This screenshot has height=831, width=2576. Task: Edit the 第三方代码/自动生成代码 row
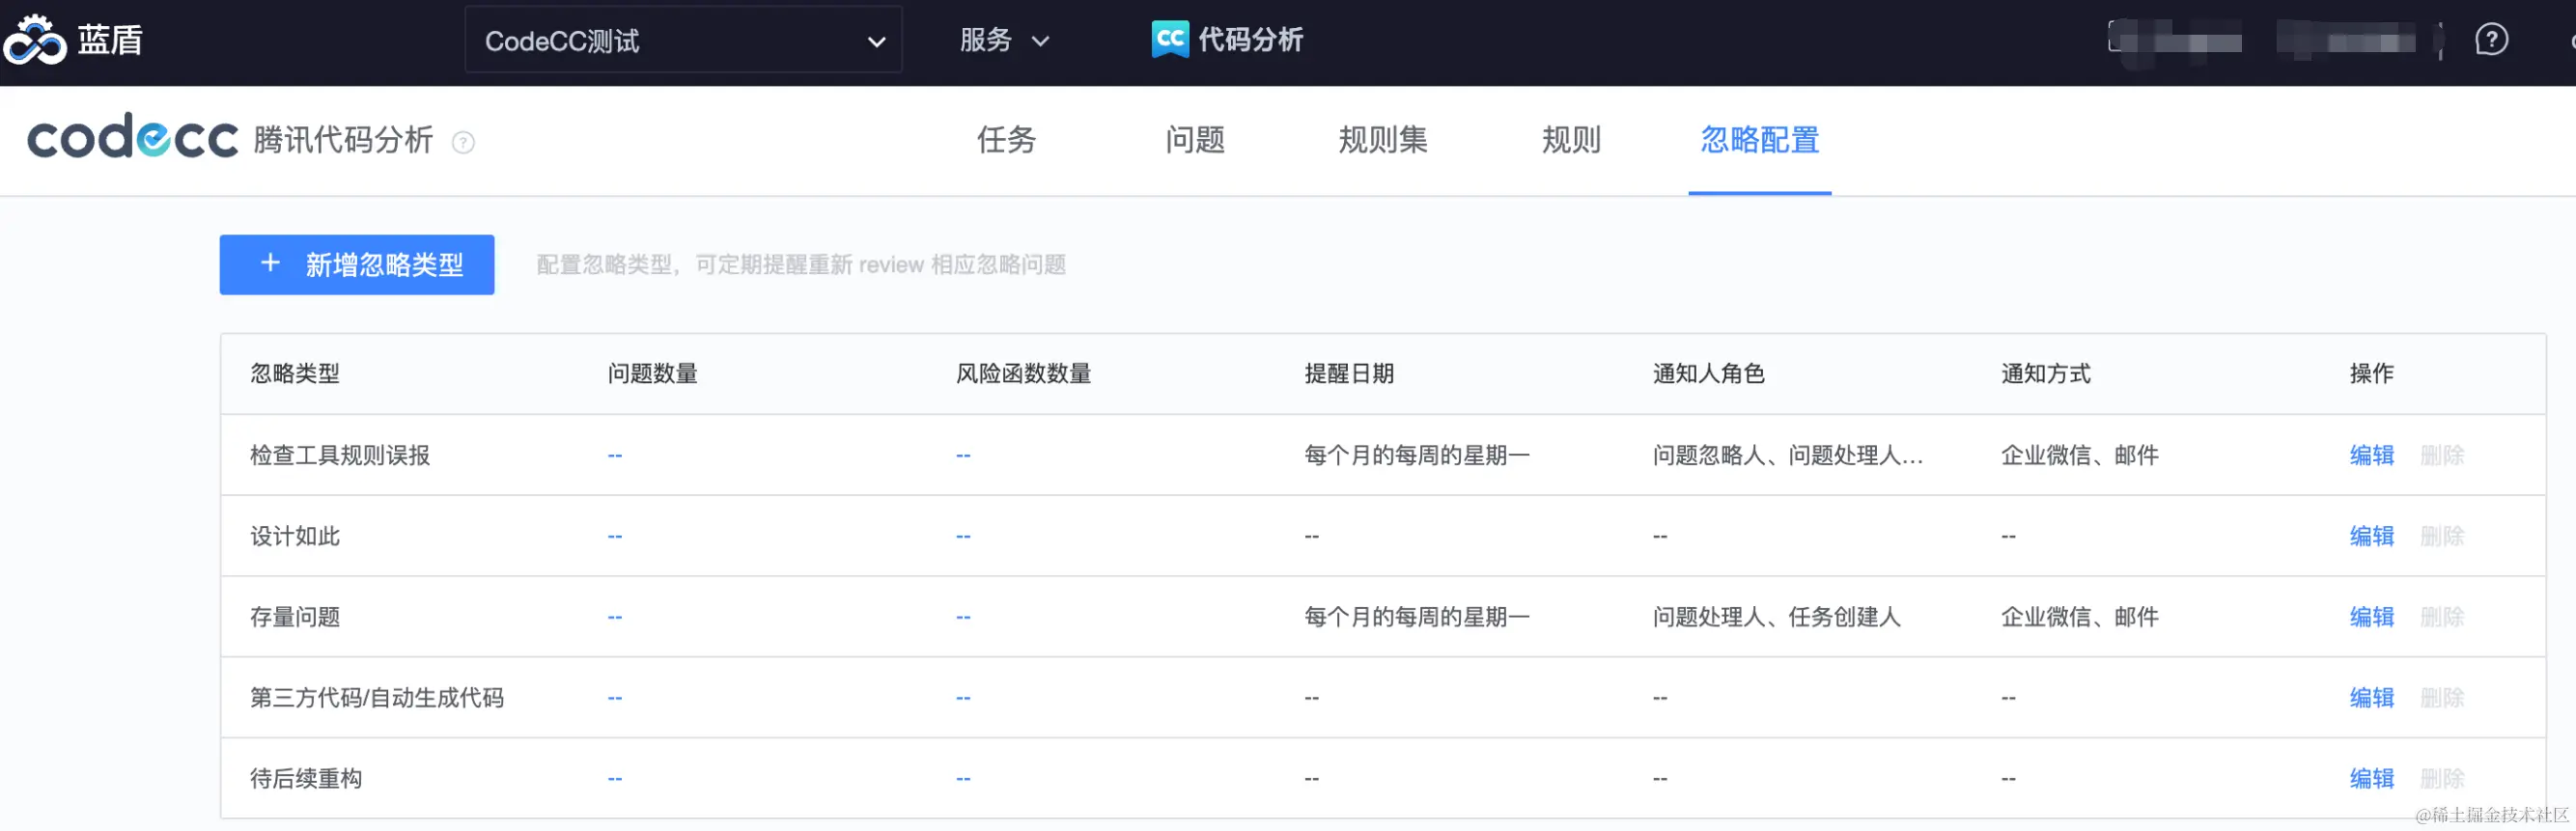tap(2371, 699)
